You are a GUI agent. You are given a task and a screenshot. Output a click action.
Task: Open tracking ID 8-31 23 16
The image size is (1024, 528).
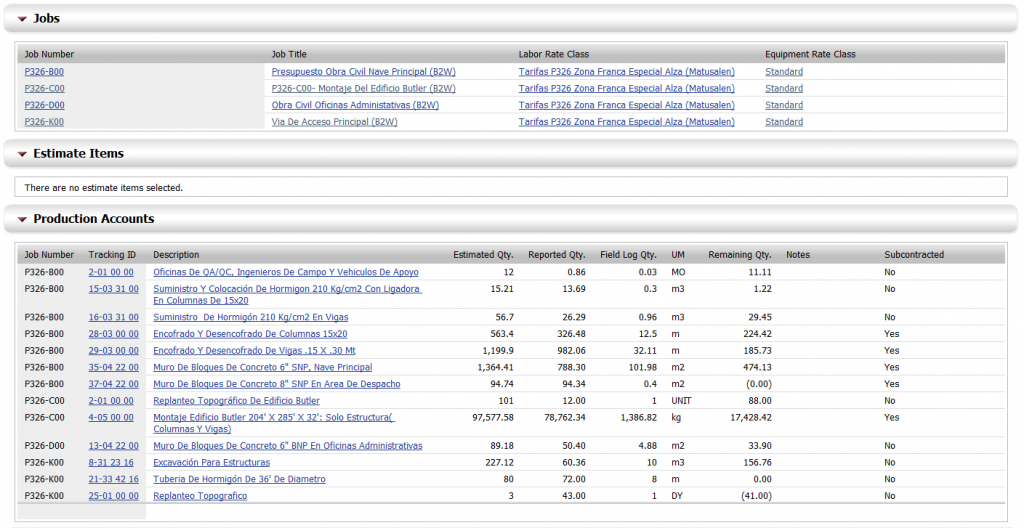click(x=111, y=462)
